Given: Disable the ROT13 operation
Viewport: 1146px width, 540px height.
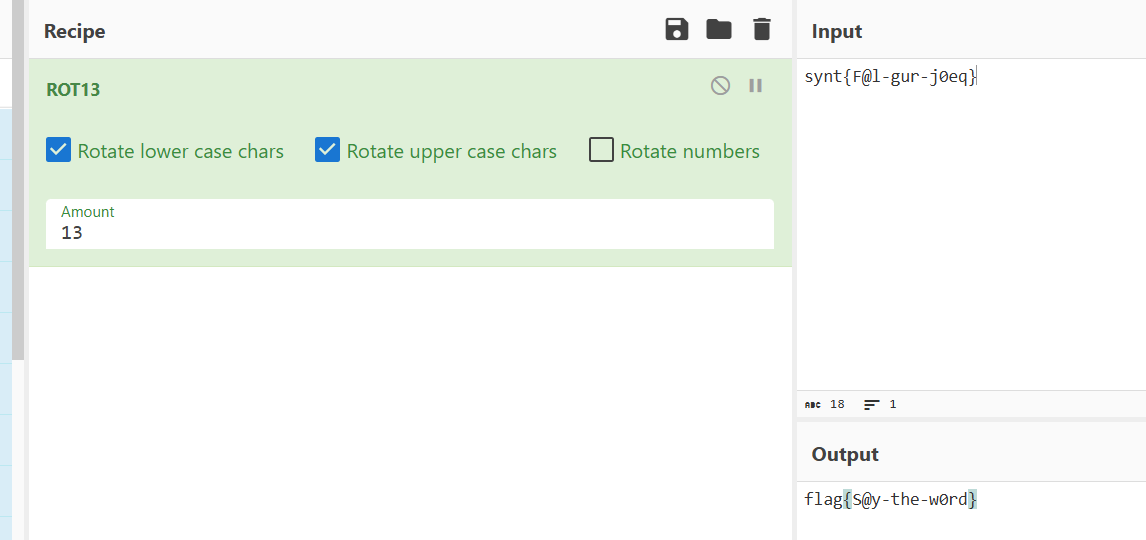Looking at the screenshot, I should click(720, 86).
